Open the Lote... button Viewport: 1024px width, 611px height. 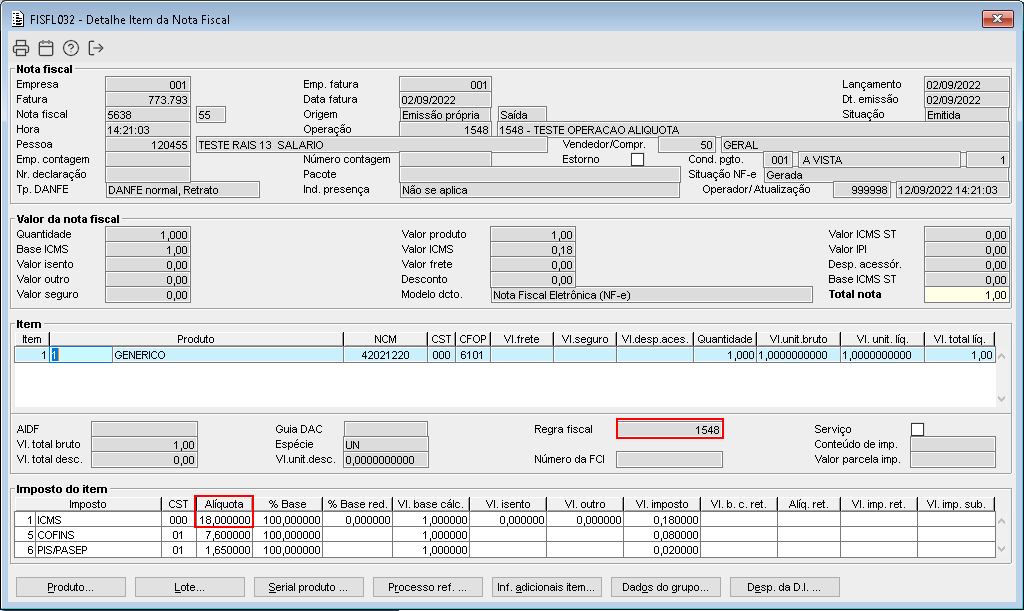click(189, 587)
